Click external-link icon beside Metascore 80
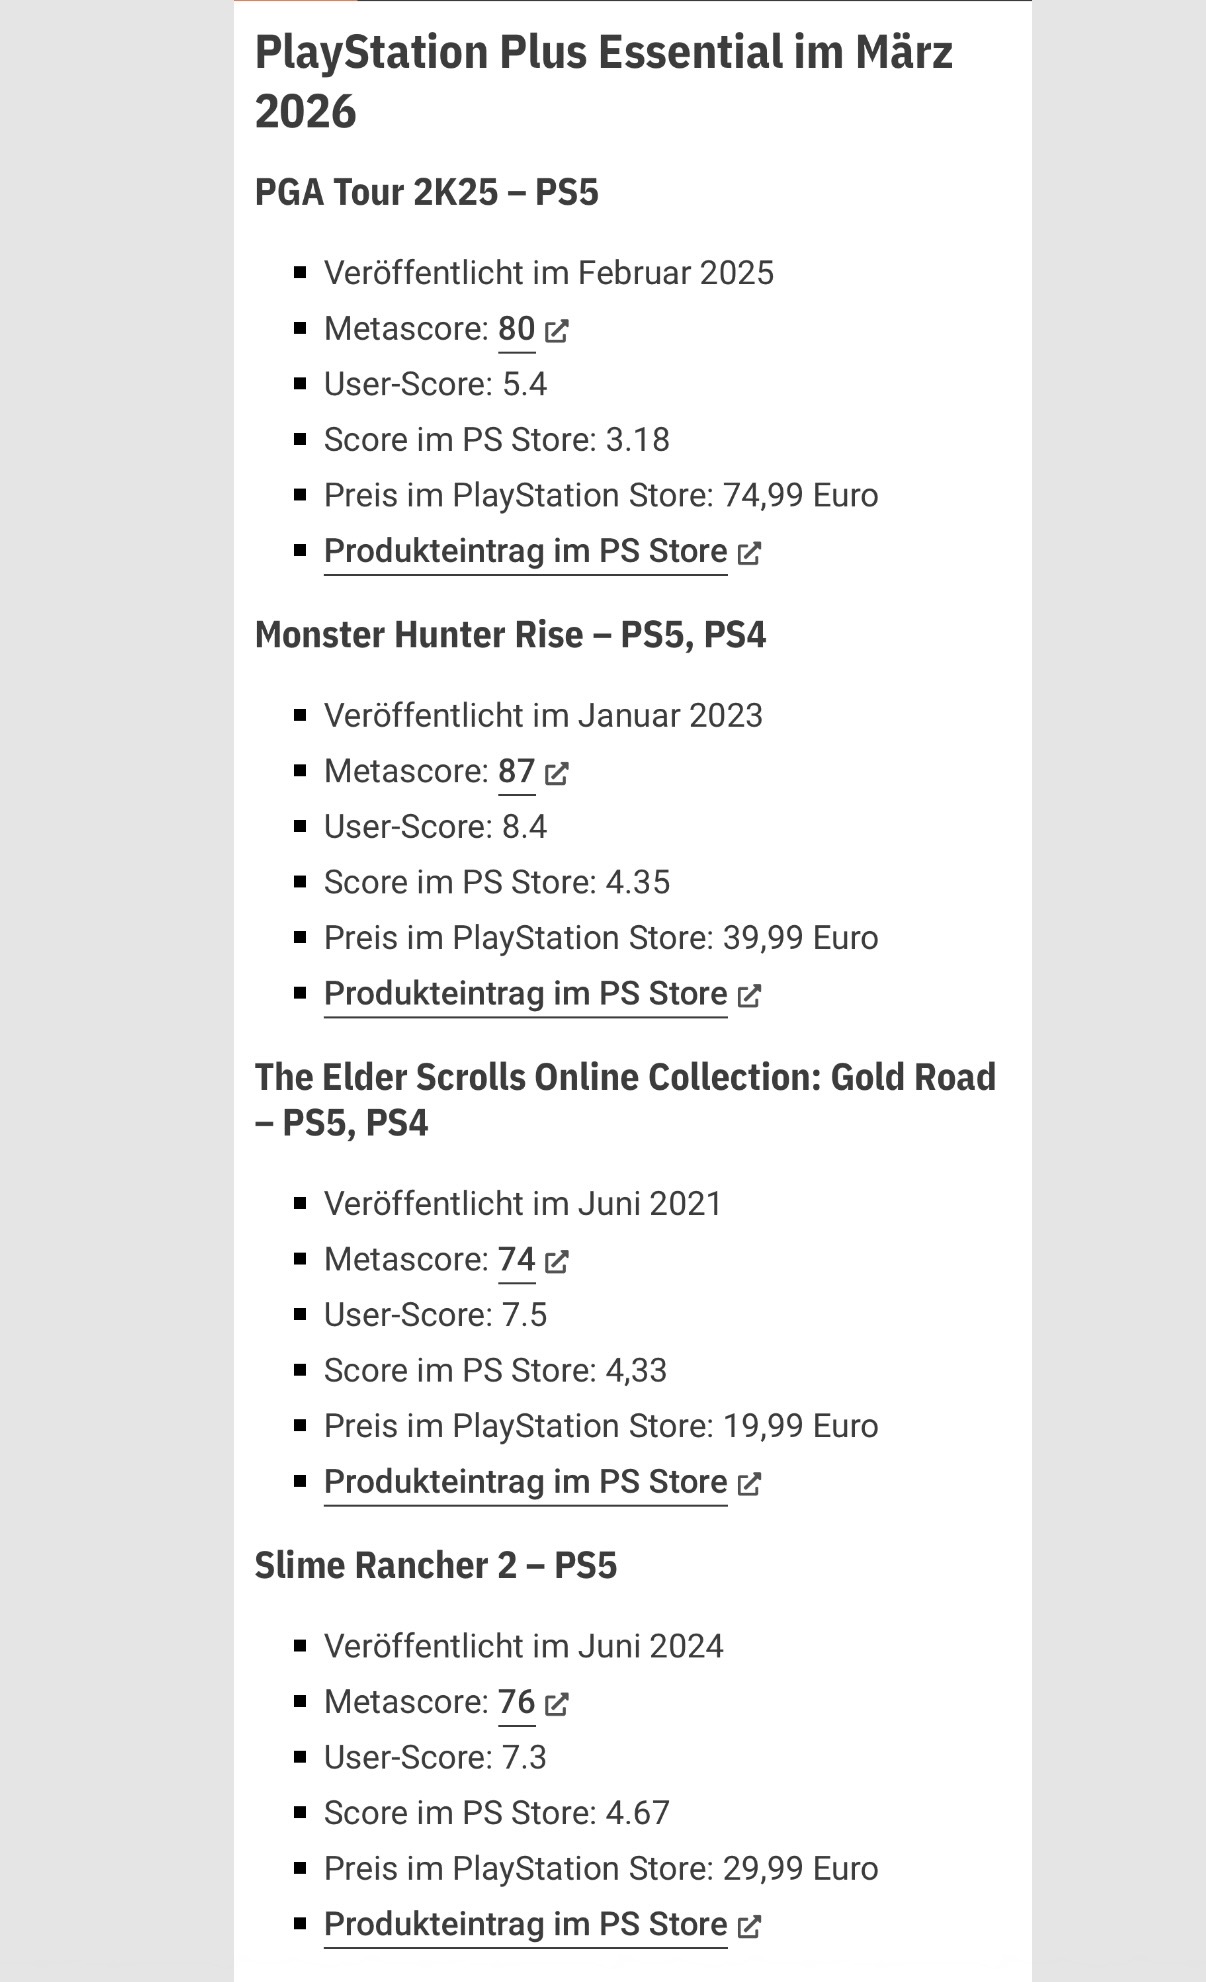This screenshot has height=1982, width=1206. (x=557, y=330)
